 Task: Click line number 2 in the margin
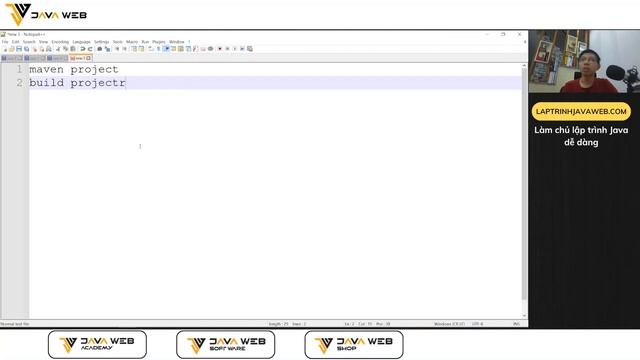click(20, 83)
